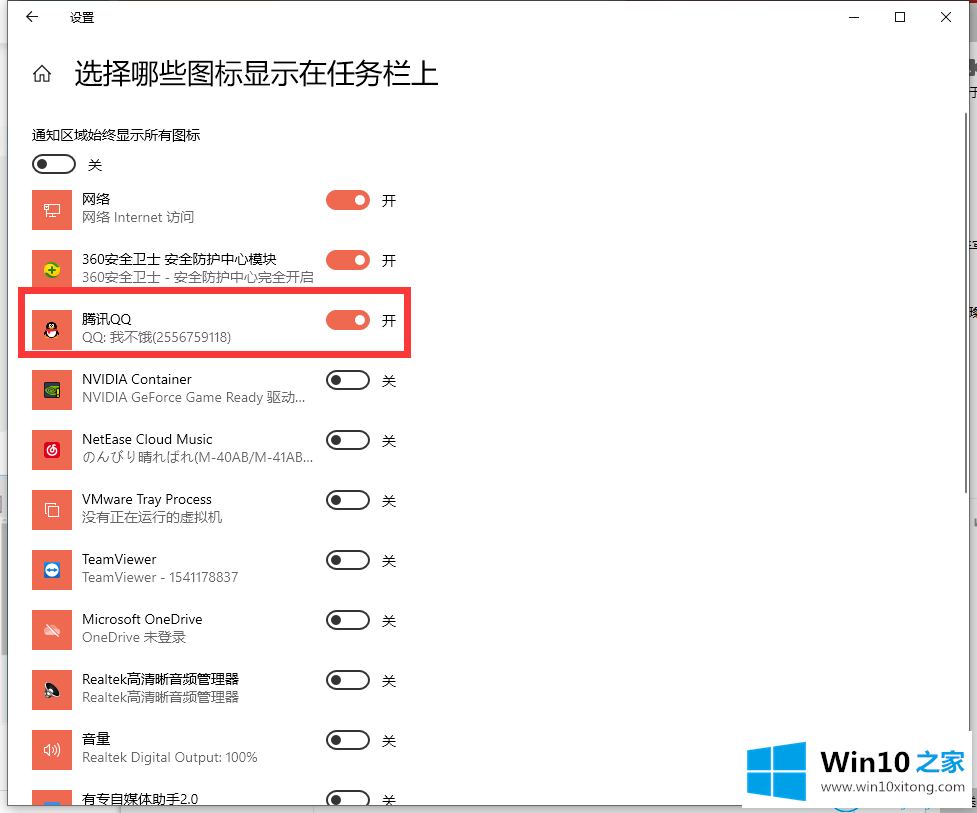Click the vertical scrollbar thumb

coord(966,303)
